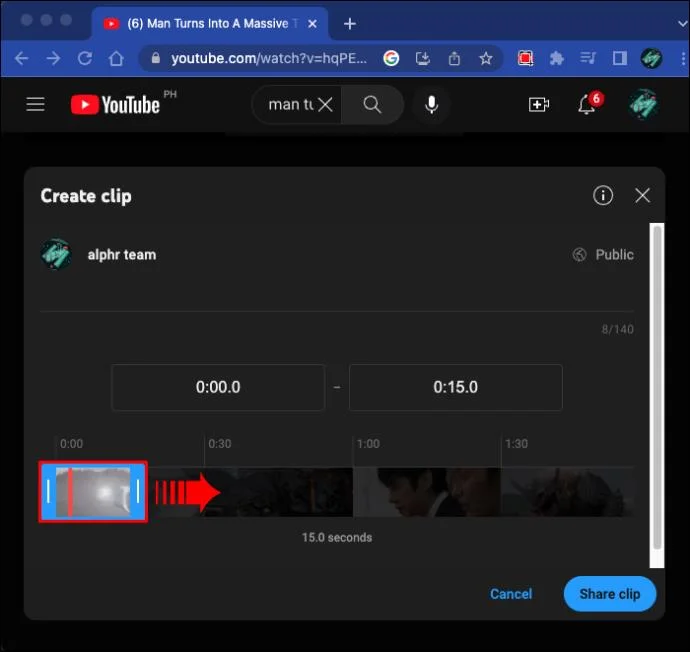Open YouTube notifications bell
The width and height of the screenshot is (690, 652).
tap(587, 105)
